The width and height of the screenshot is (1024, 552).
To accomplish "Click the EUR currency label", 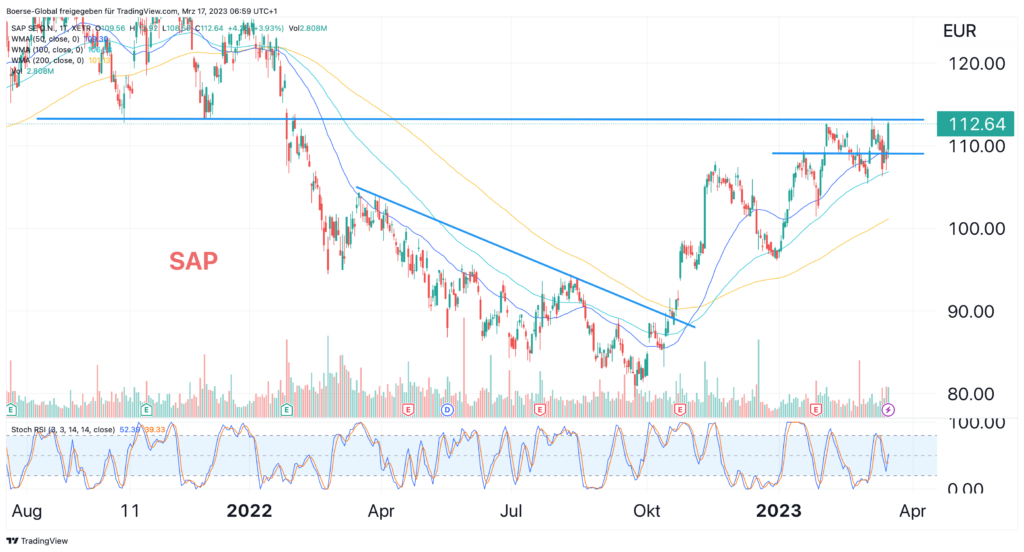I will [960, 31].
